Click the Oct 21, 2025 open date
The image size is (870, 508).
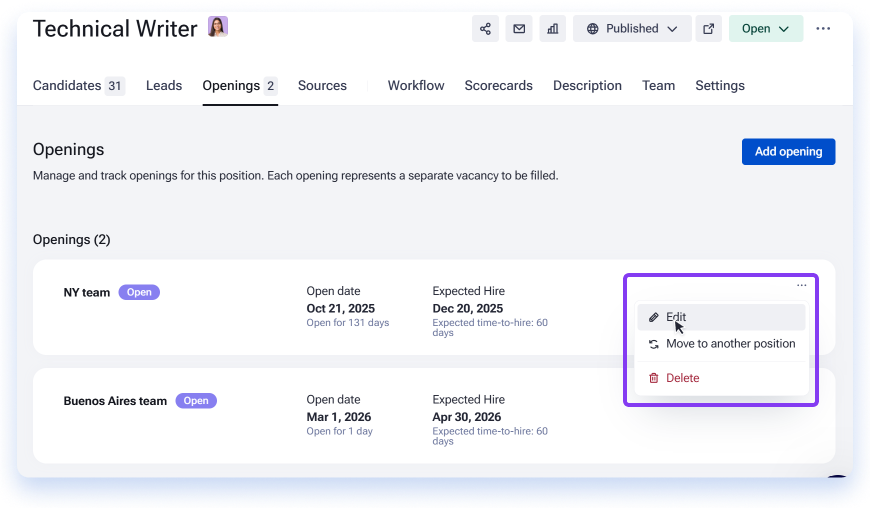click(x=341, y=308)
